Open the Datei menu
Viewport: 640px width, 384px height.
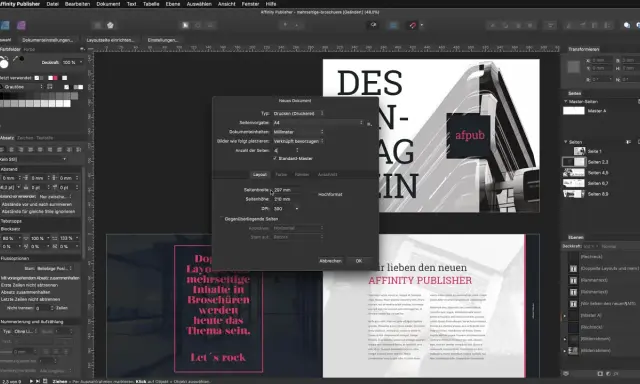coord(53,4)
